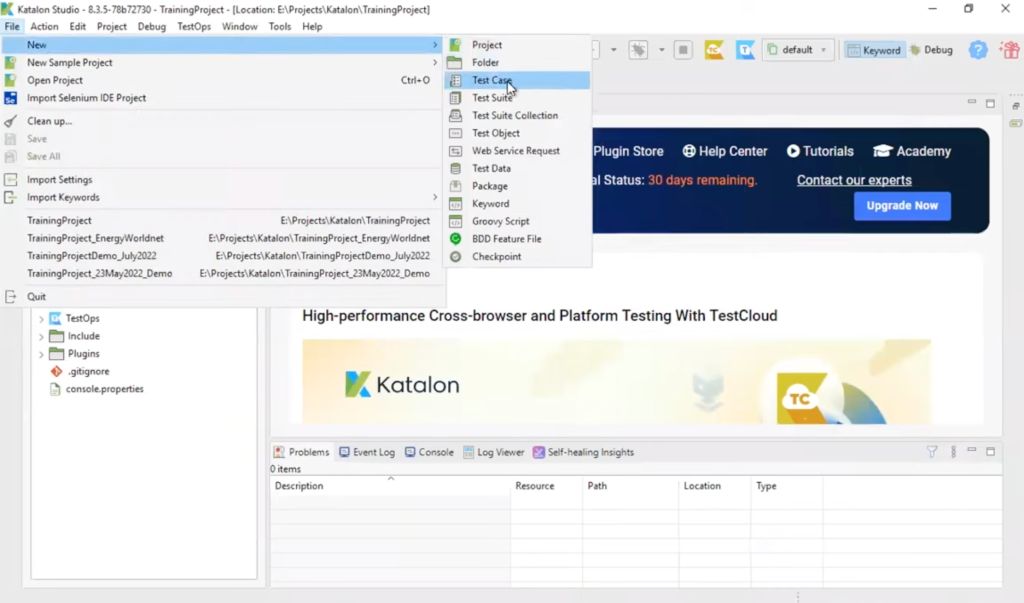The width and height of the screenshot is (1024, 603).
Task: Click the Package icon
Action: (456, 186)
